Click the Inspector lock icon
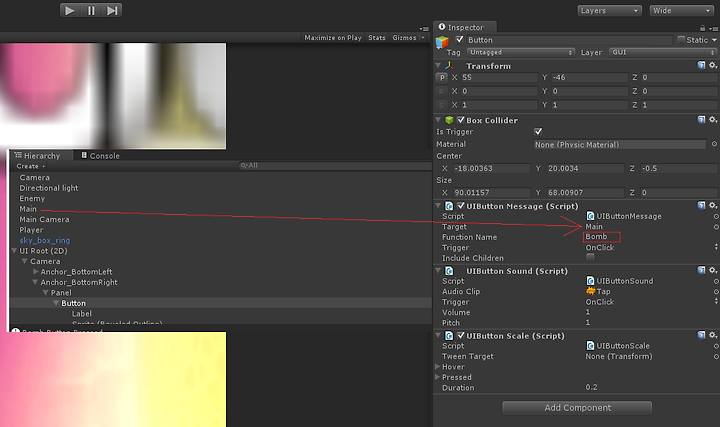This screenshot has height=427, width=720. click(x=702, y=28)
